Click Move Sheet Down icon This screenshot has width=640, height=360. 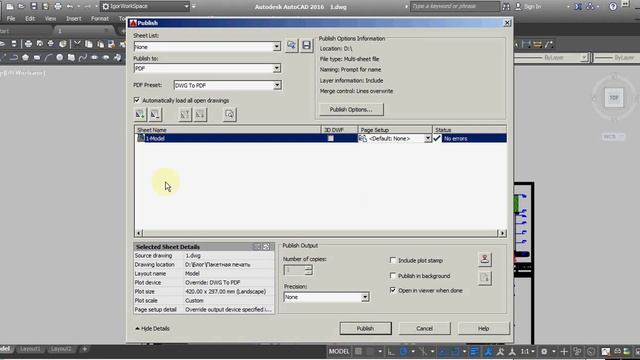point(200,115)
